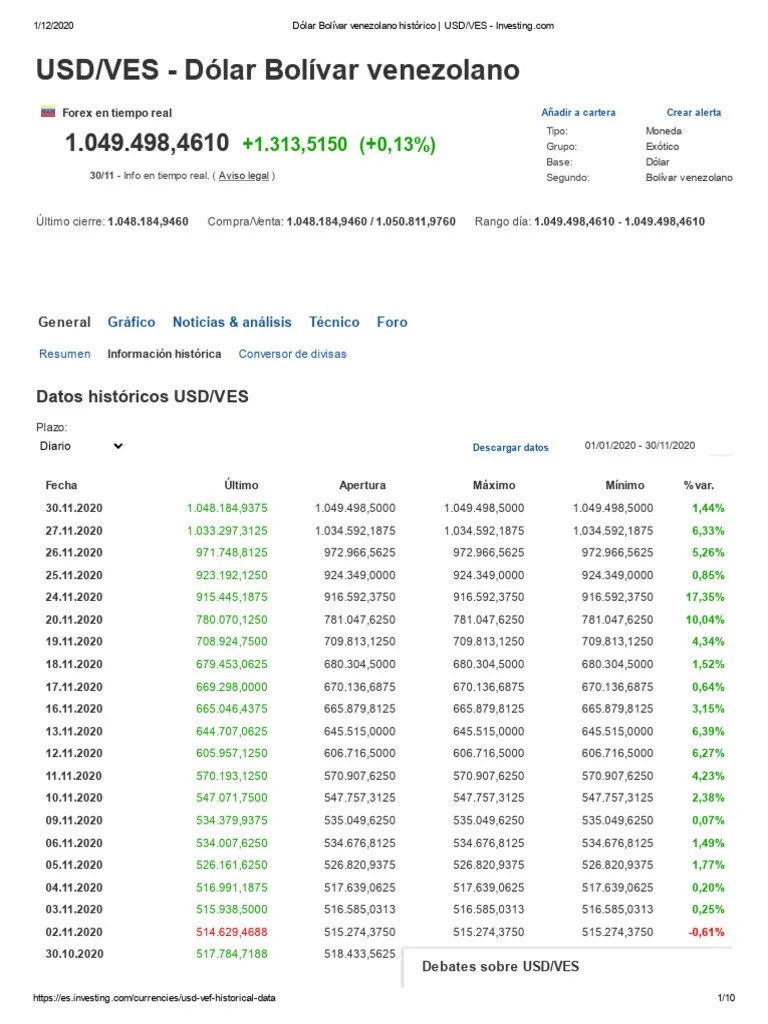Viewport: 768px width, 1024px height.
Task: Open the Resumen sub-tab
Action: coord(65,354)
